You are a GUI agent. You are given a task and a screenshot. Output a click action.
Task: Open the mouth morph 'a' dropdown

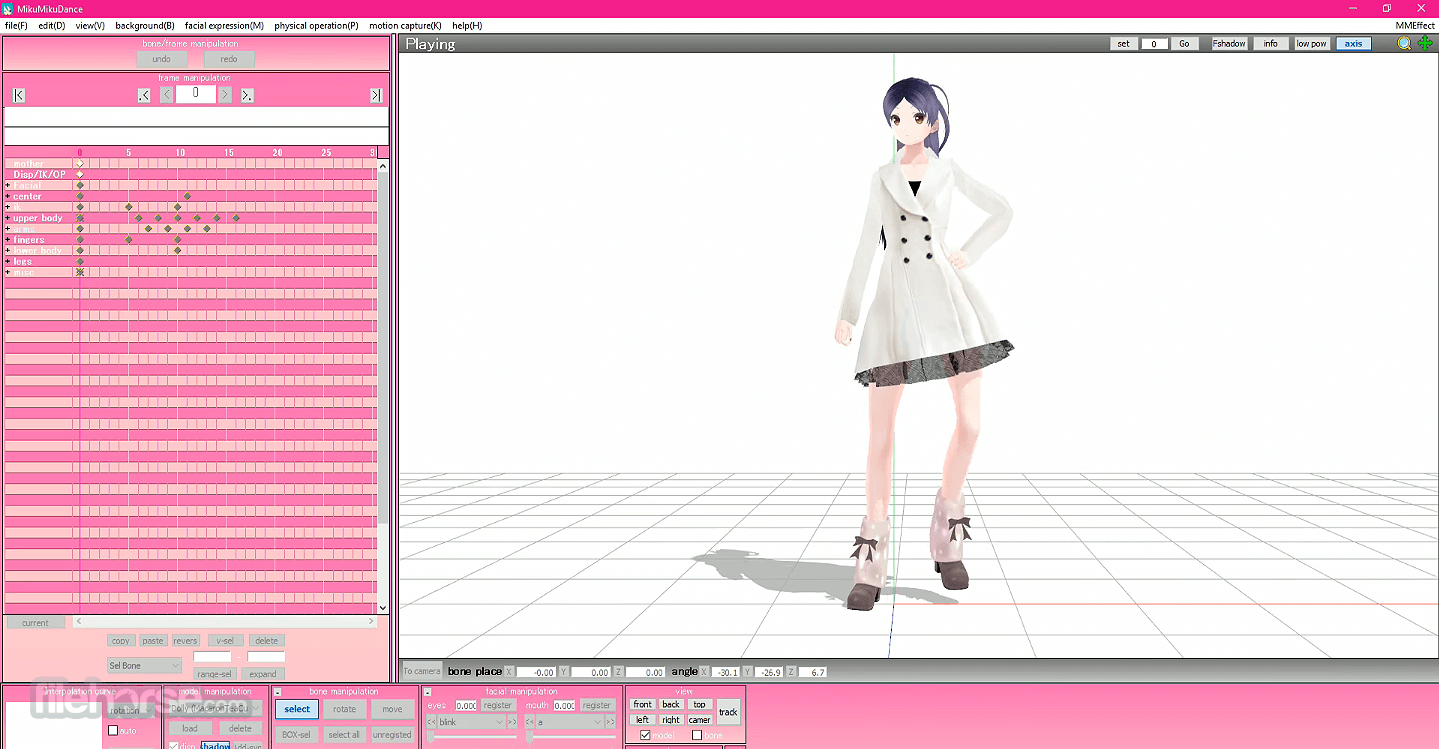(x=570, y=722)
